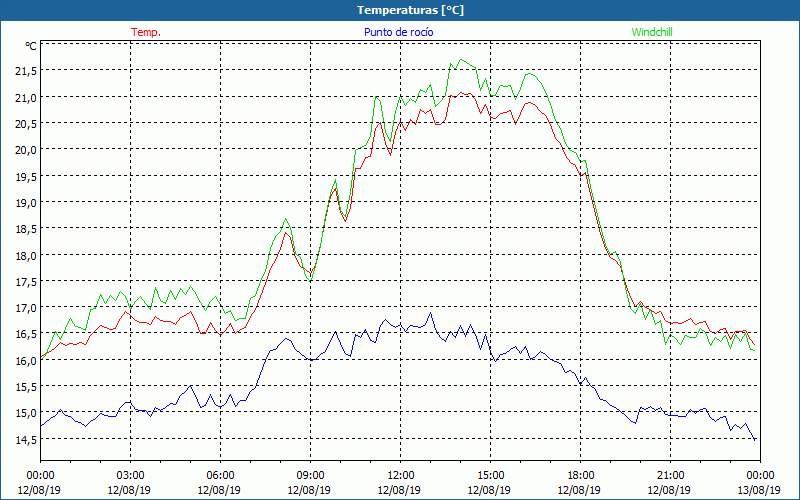Click the 20,0 y-axis value
This screenshot has height=500, width=800.
[25, 150]
